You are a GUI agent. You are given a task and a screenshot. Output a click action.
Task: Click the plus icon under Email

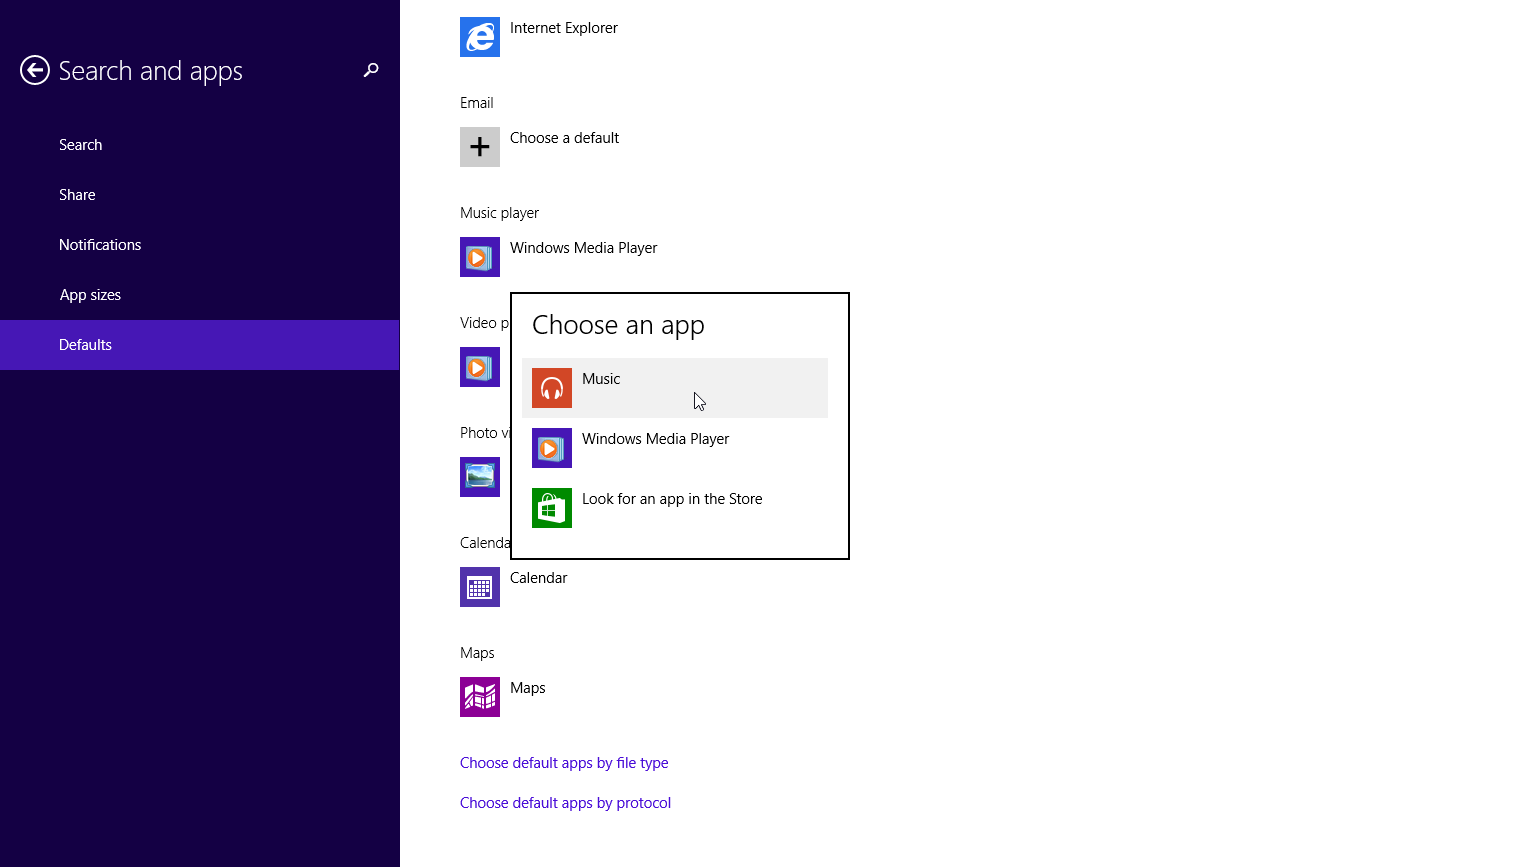pos(480,147)
